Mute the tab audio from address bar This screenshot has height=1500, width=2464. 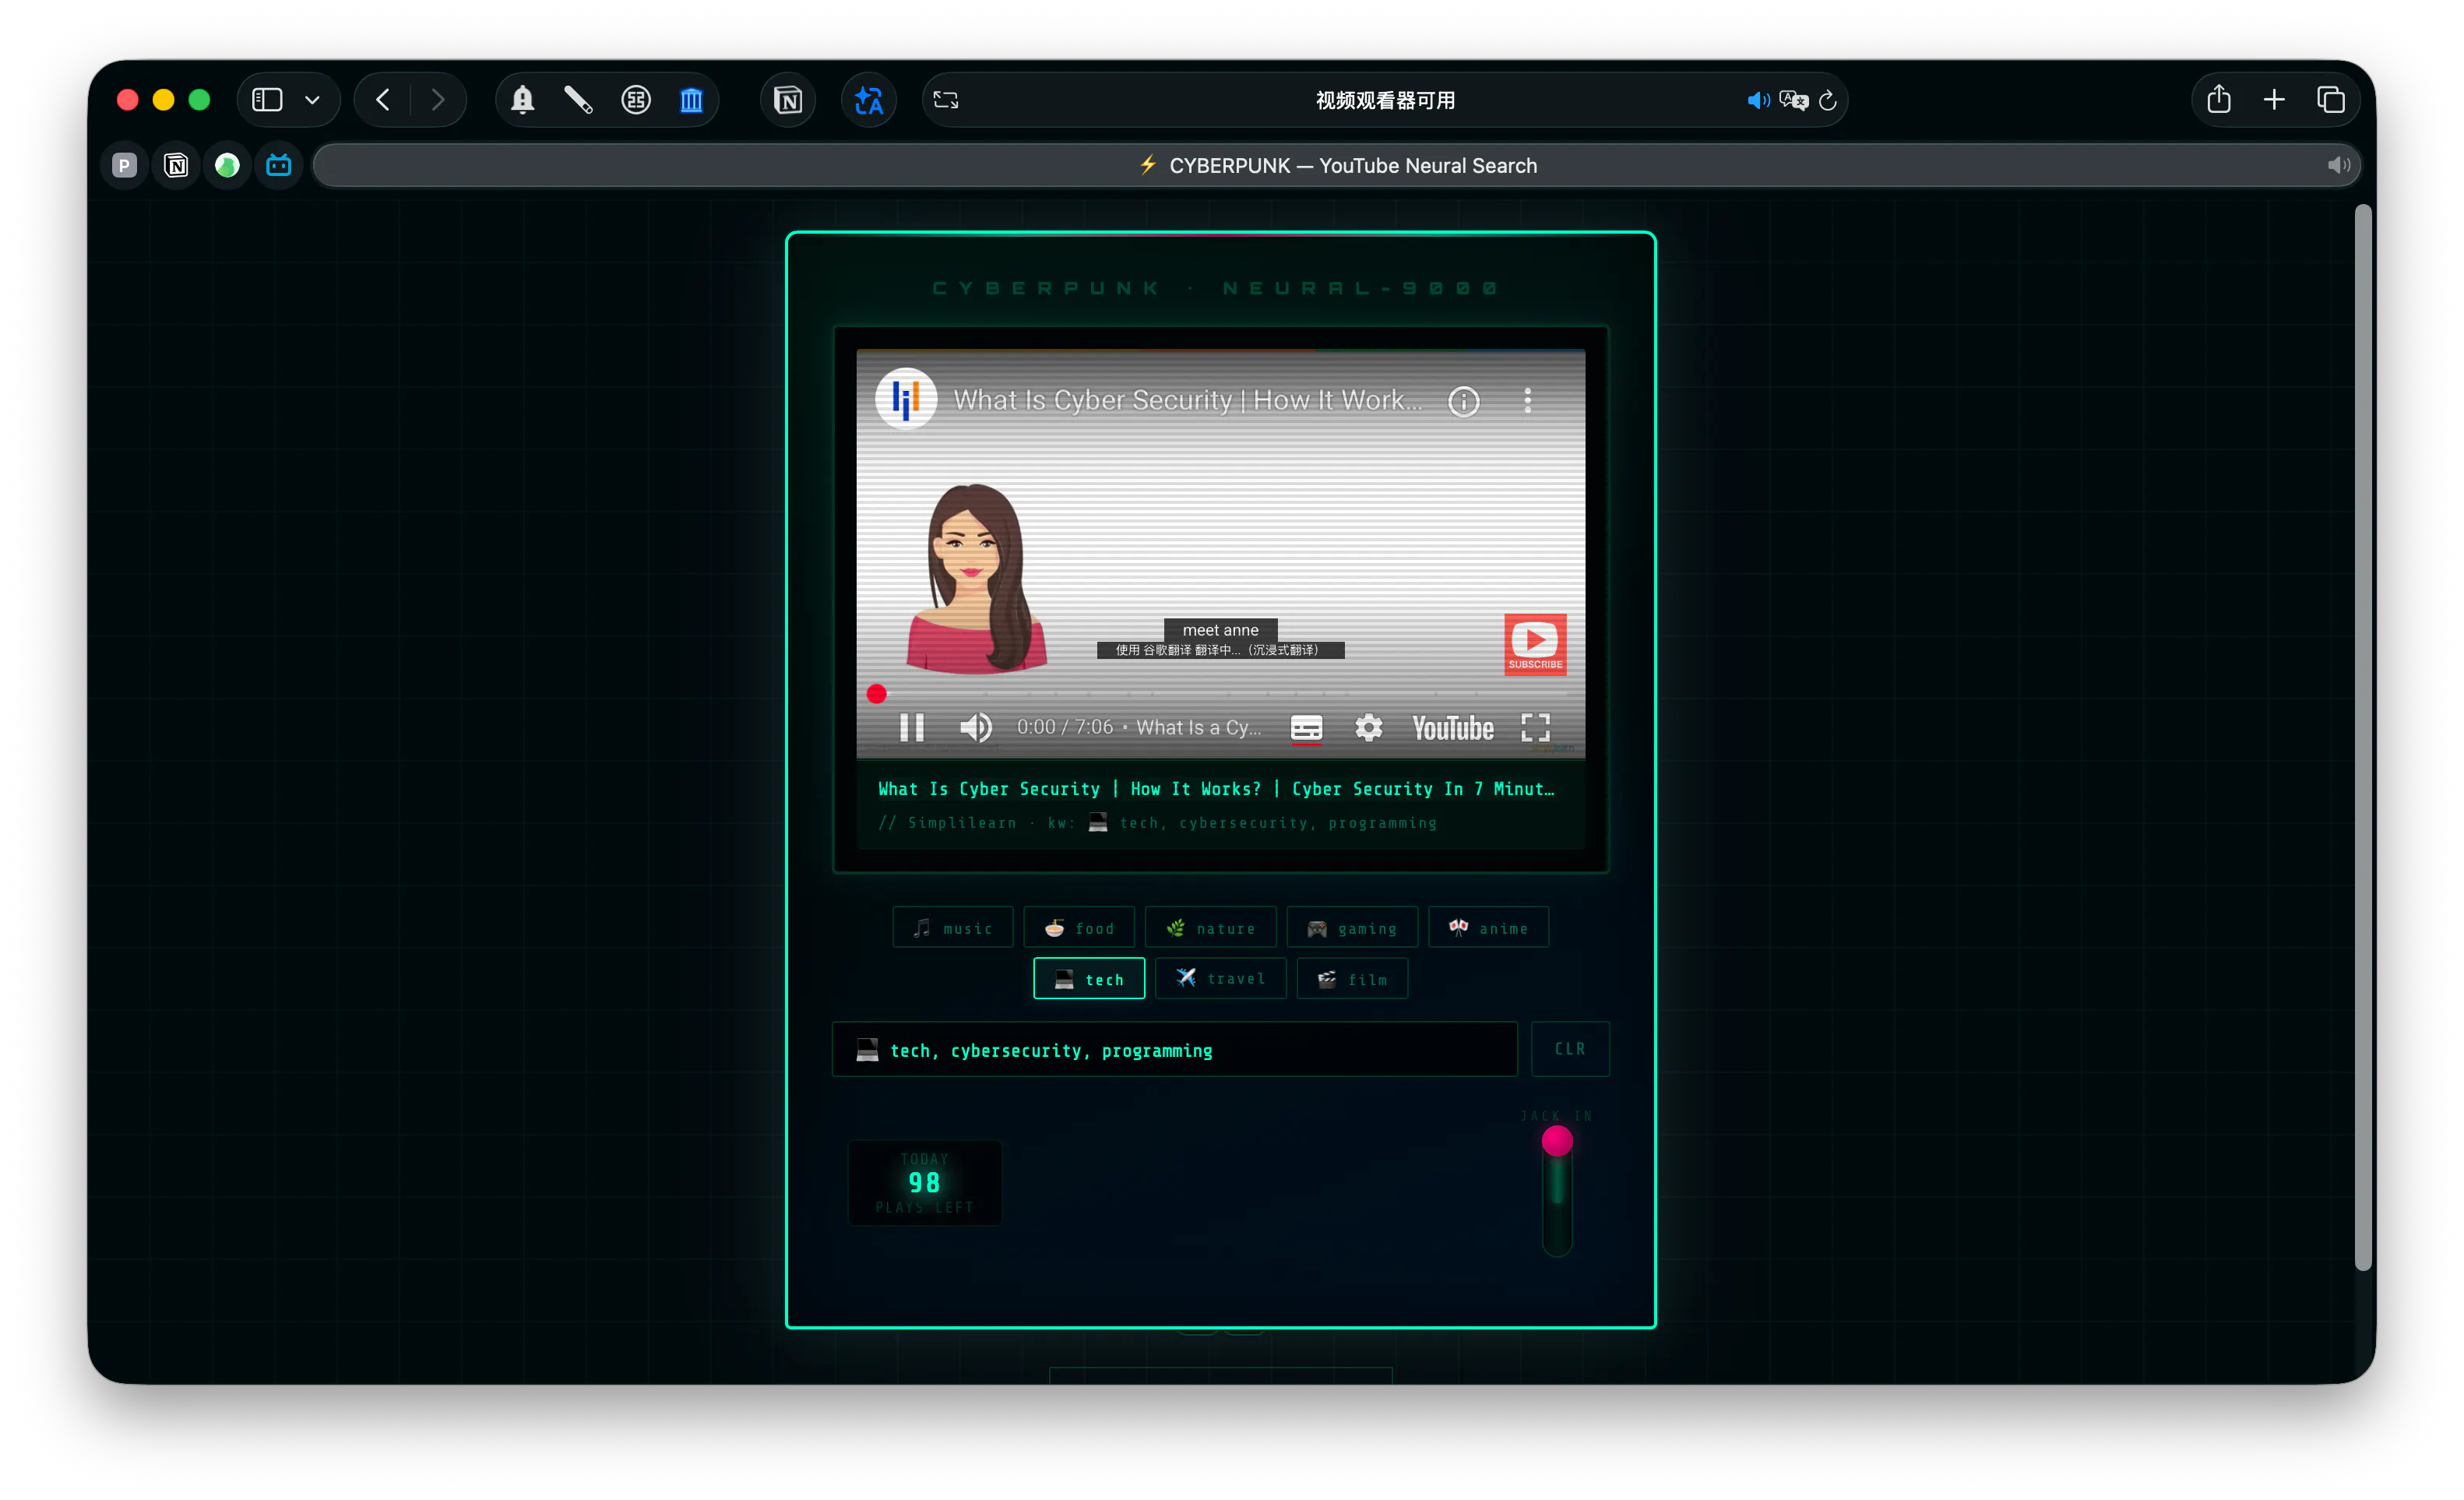1758,100
